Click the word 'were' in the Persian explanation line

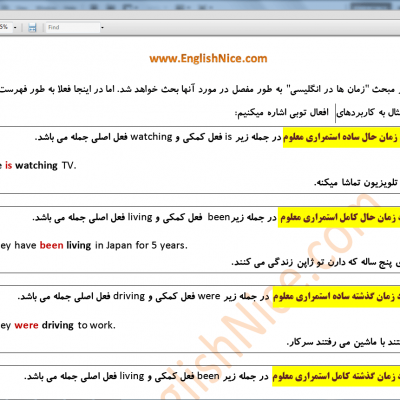[209, 296]
